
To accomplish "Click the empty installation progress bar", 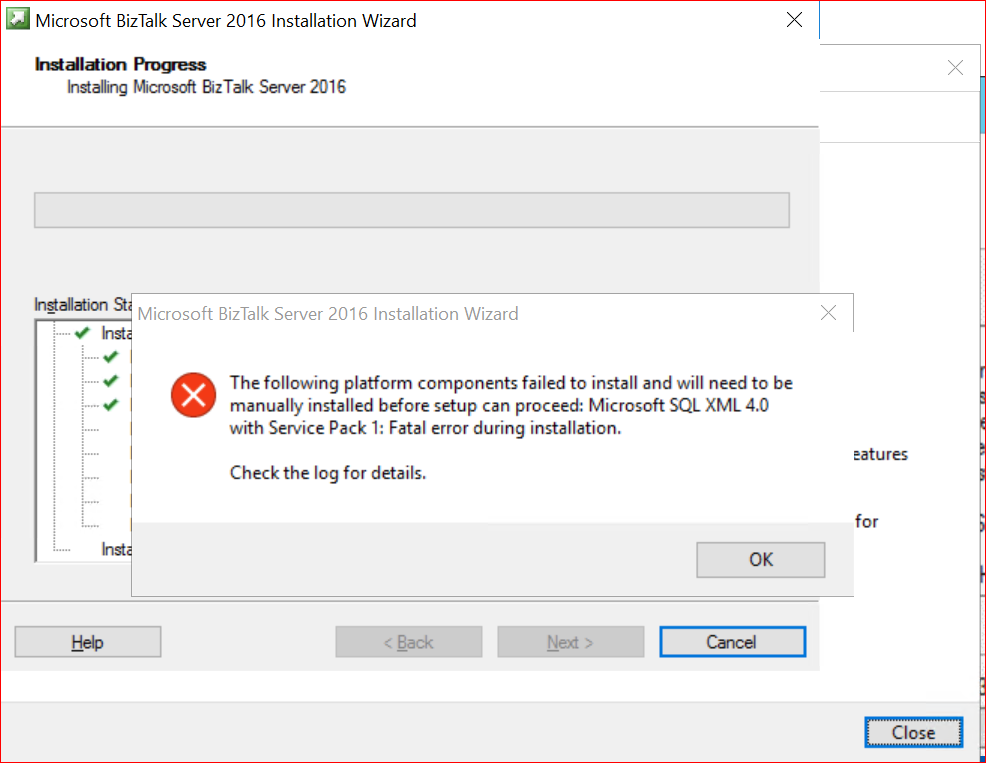I will 411,210.
